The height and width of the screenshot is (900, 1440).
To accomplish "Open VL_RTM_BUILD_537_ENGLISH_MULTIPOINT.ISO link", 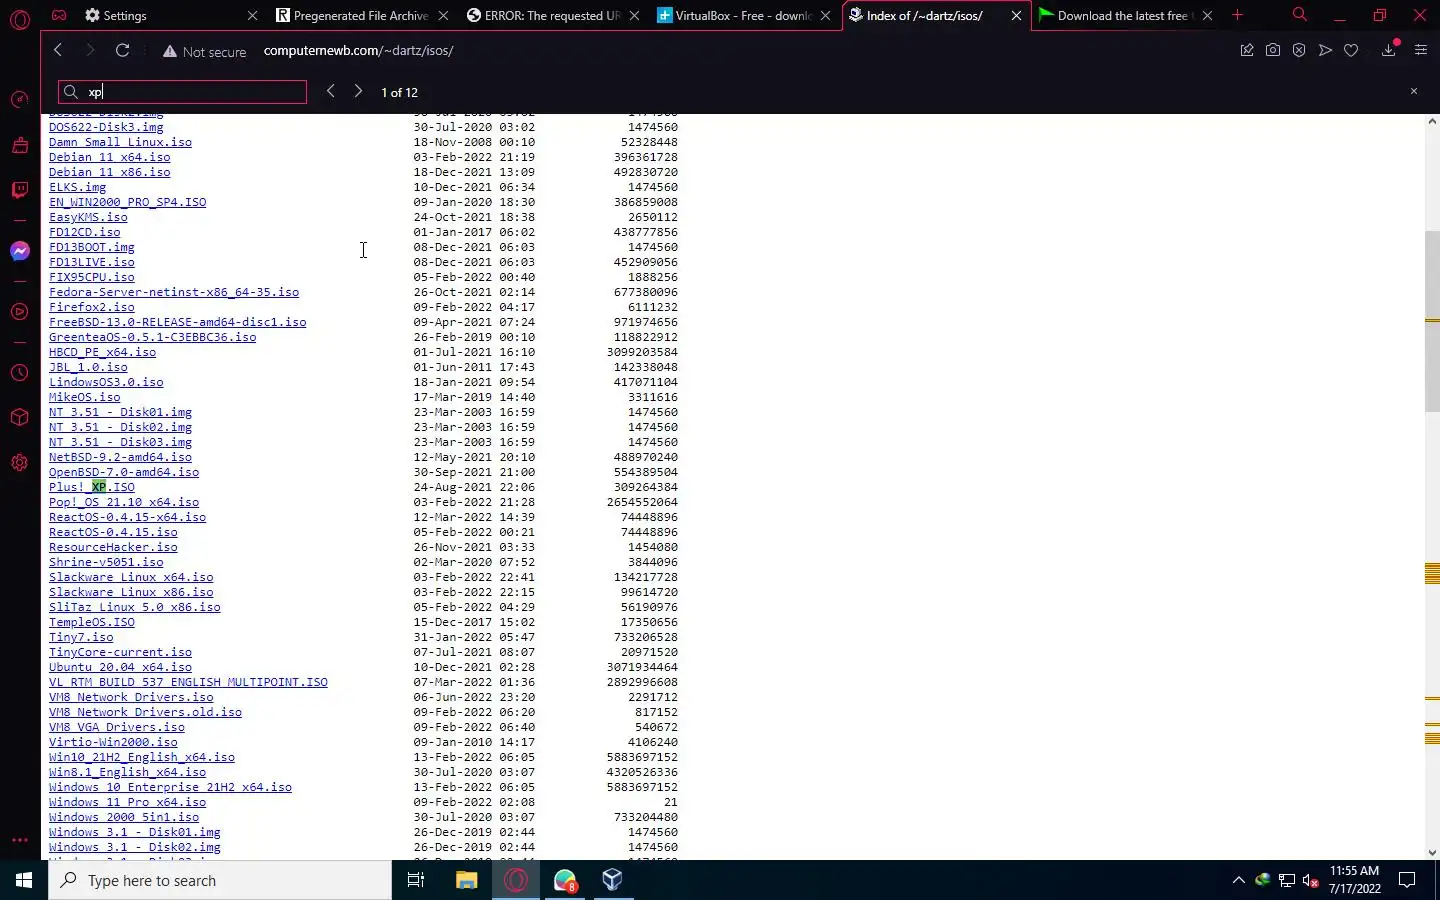I will pyautogui.click(x=188, y=682).
